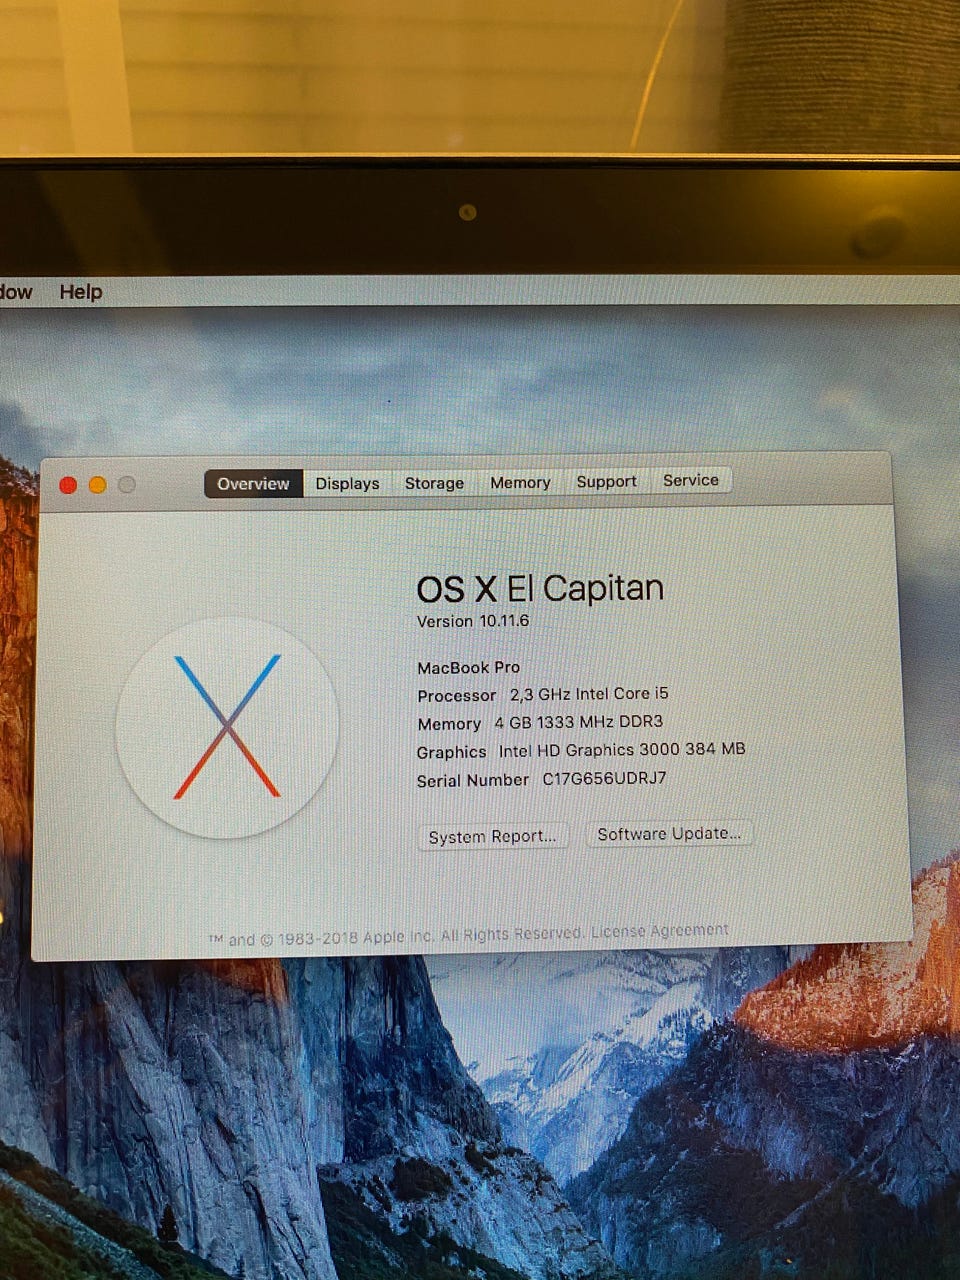
Task: Click the greyed-out zoom window button
Action: 126,485
